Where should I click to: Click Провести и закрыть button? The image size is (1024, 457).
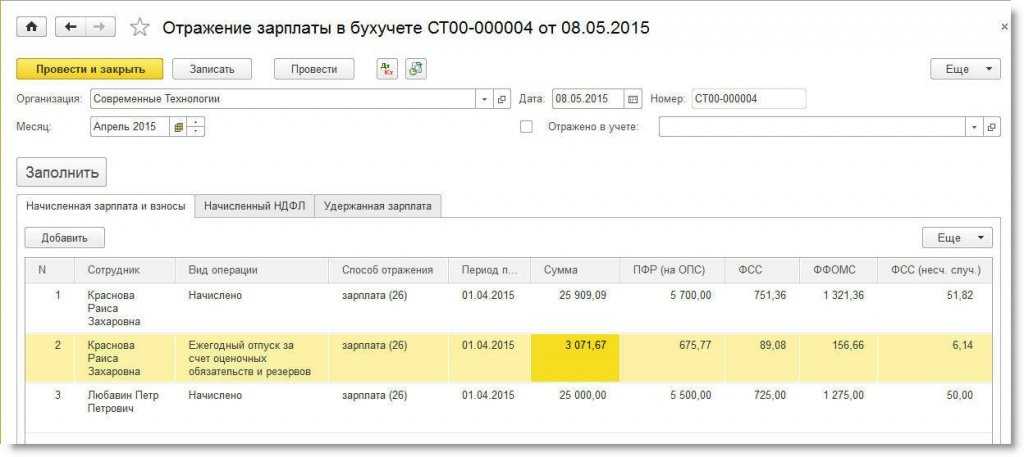click(90, 69)
